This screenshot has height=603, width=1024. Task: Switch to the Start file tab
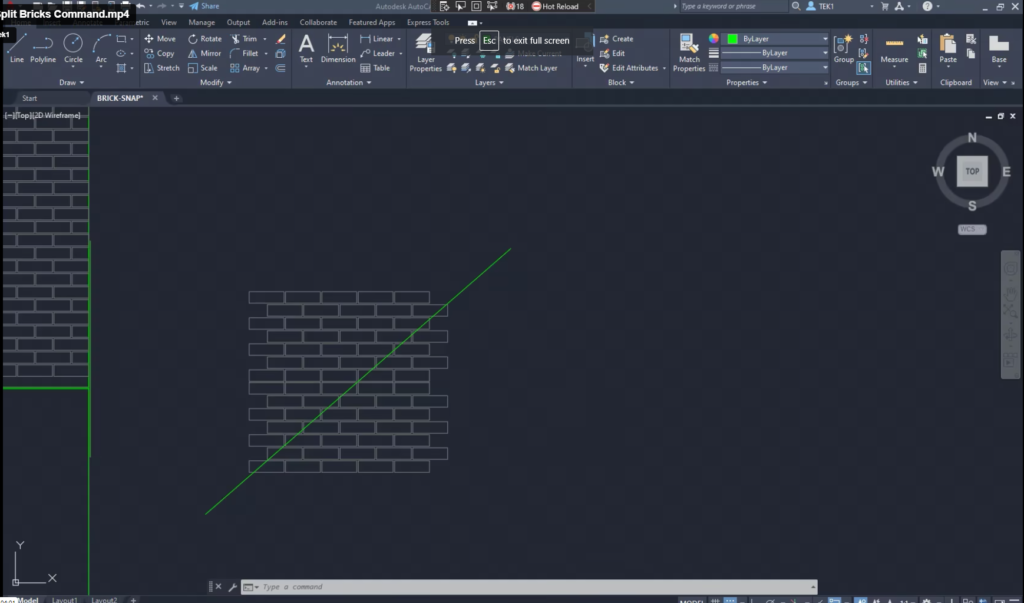[30, 98]
